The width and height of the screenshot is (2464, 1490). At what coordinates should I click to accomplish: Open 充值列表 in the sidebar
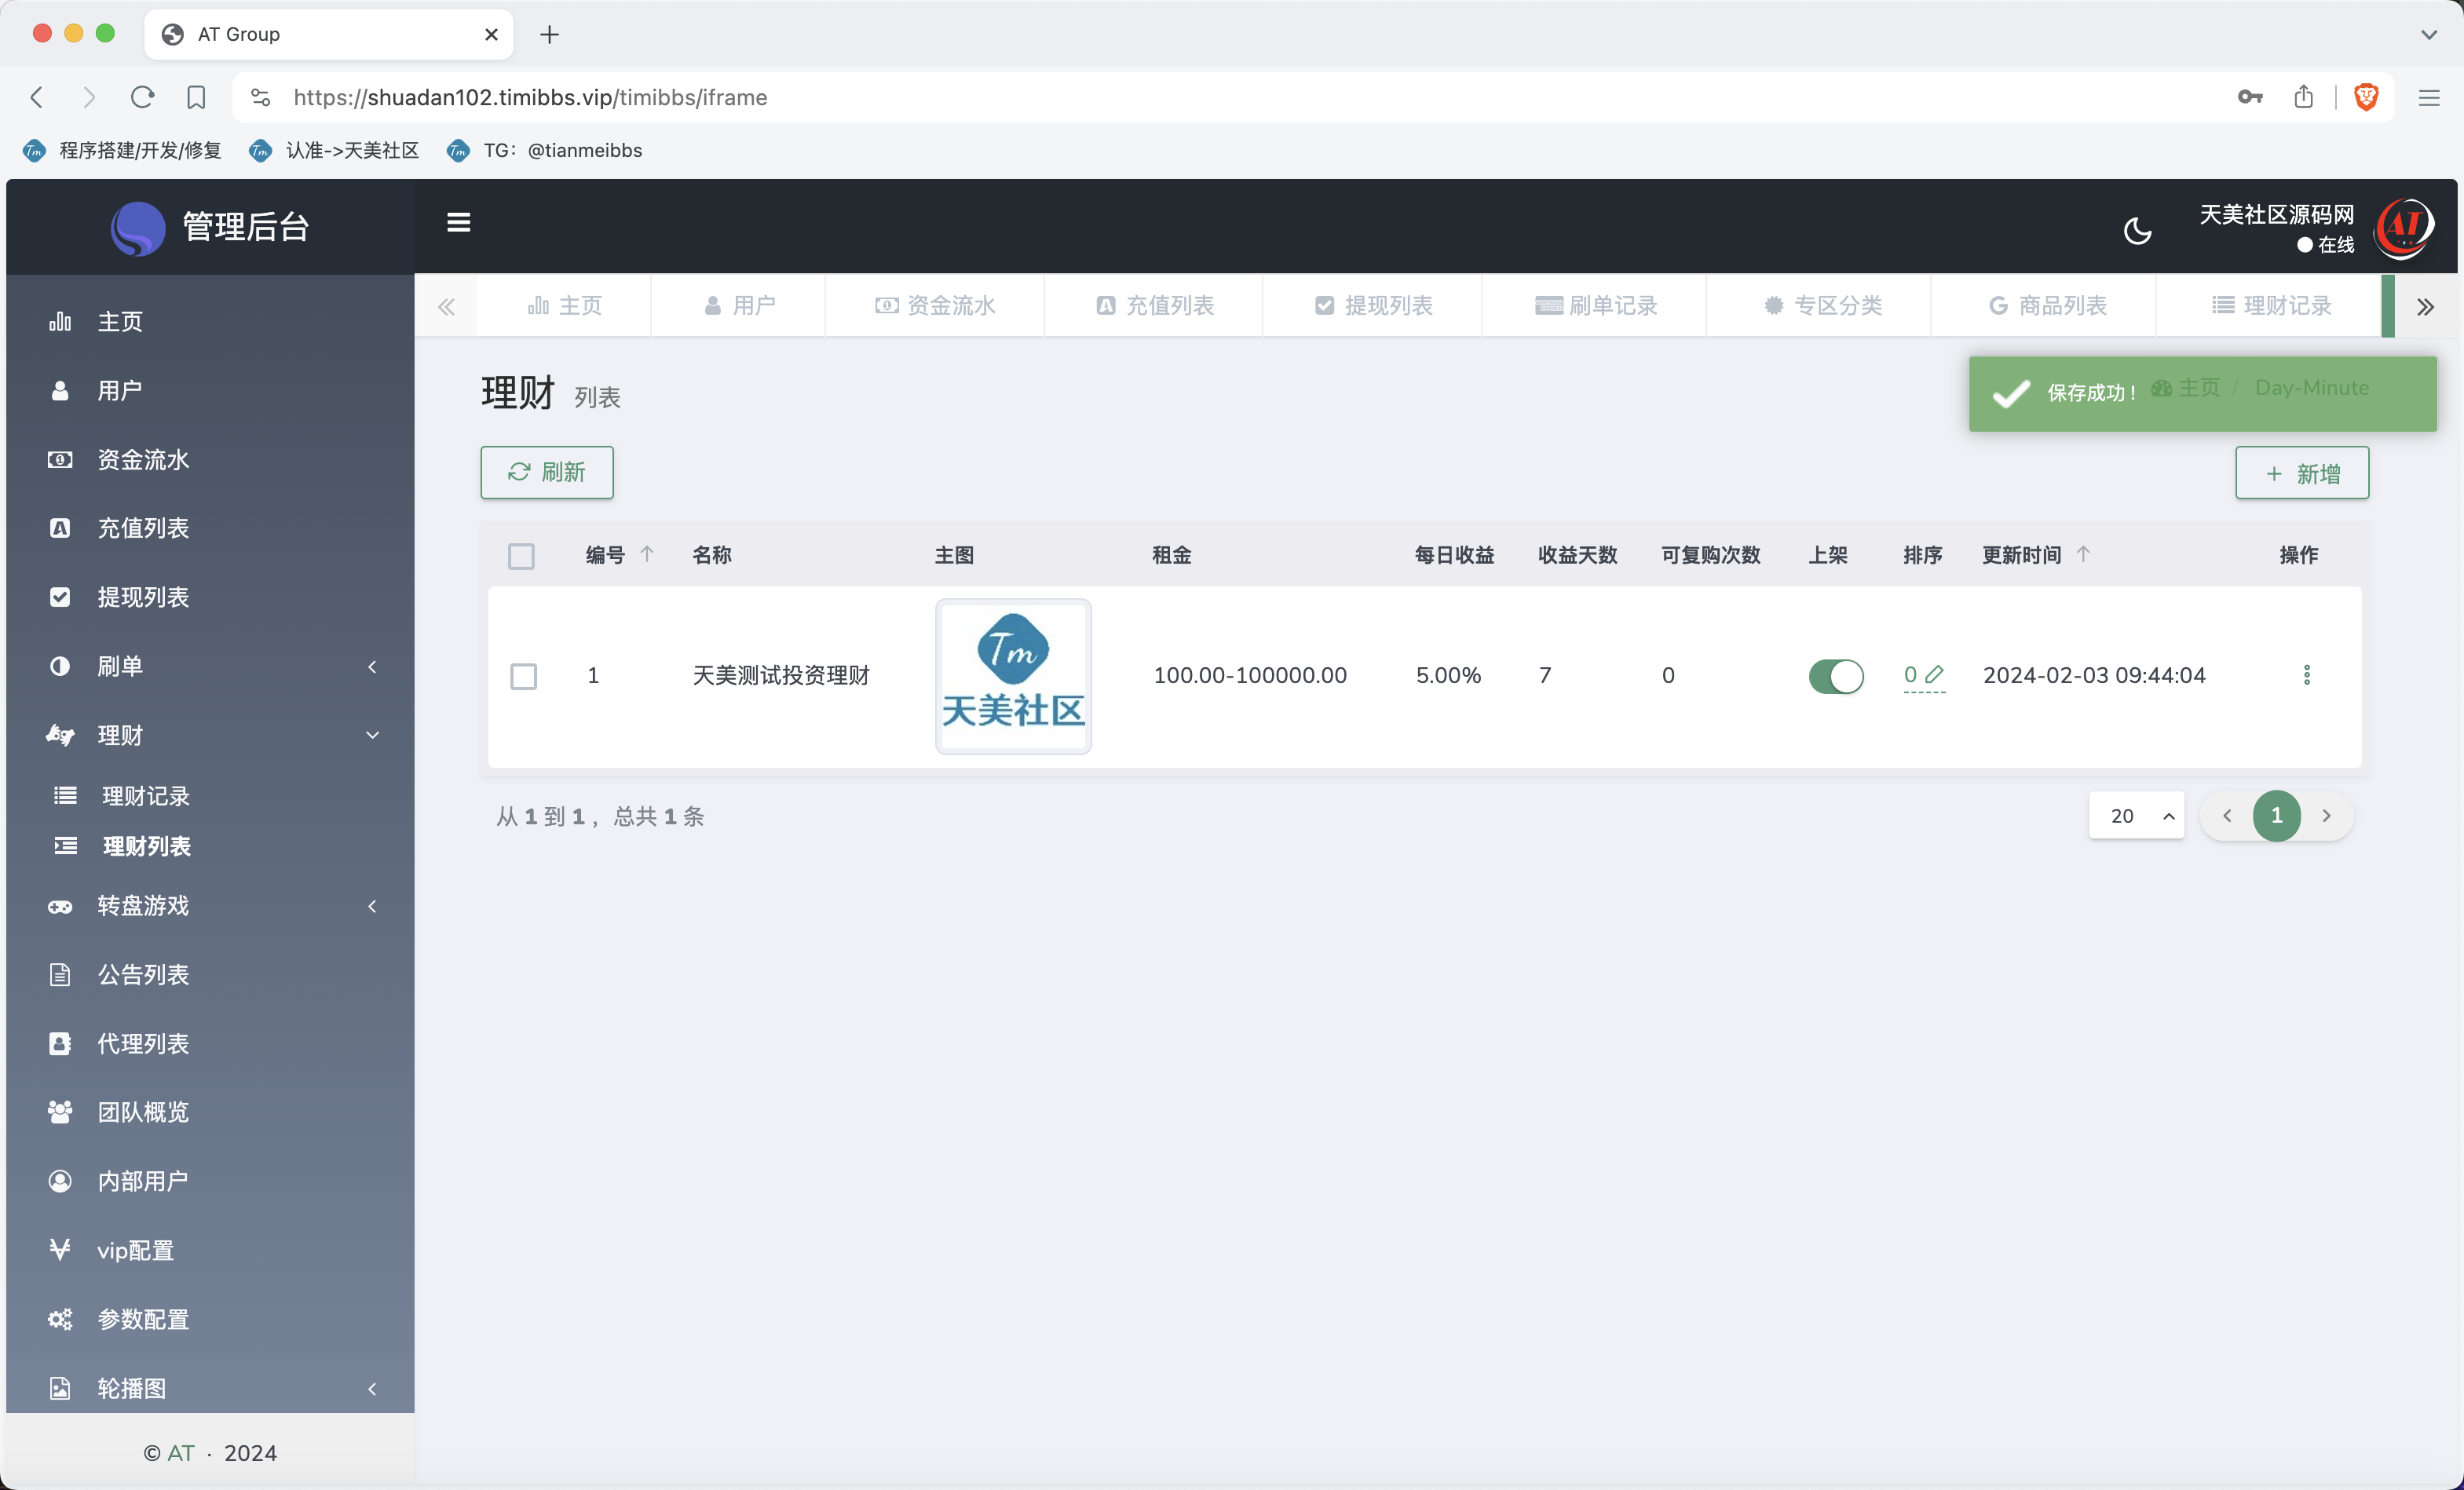tap(210, 528)
